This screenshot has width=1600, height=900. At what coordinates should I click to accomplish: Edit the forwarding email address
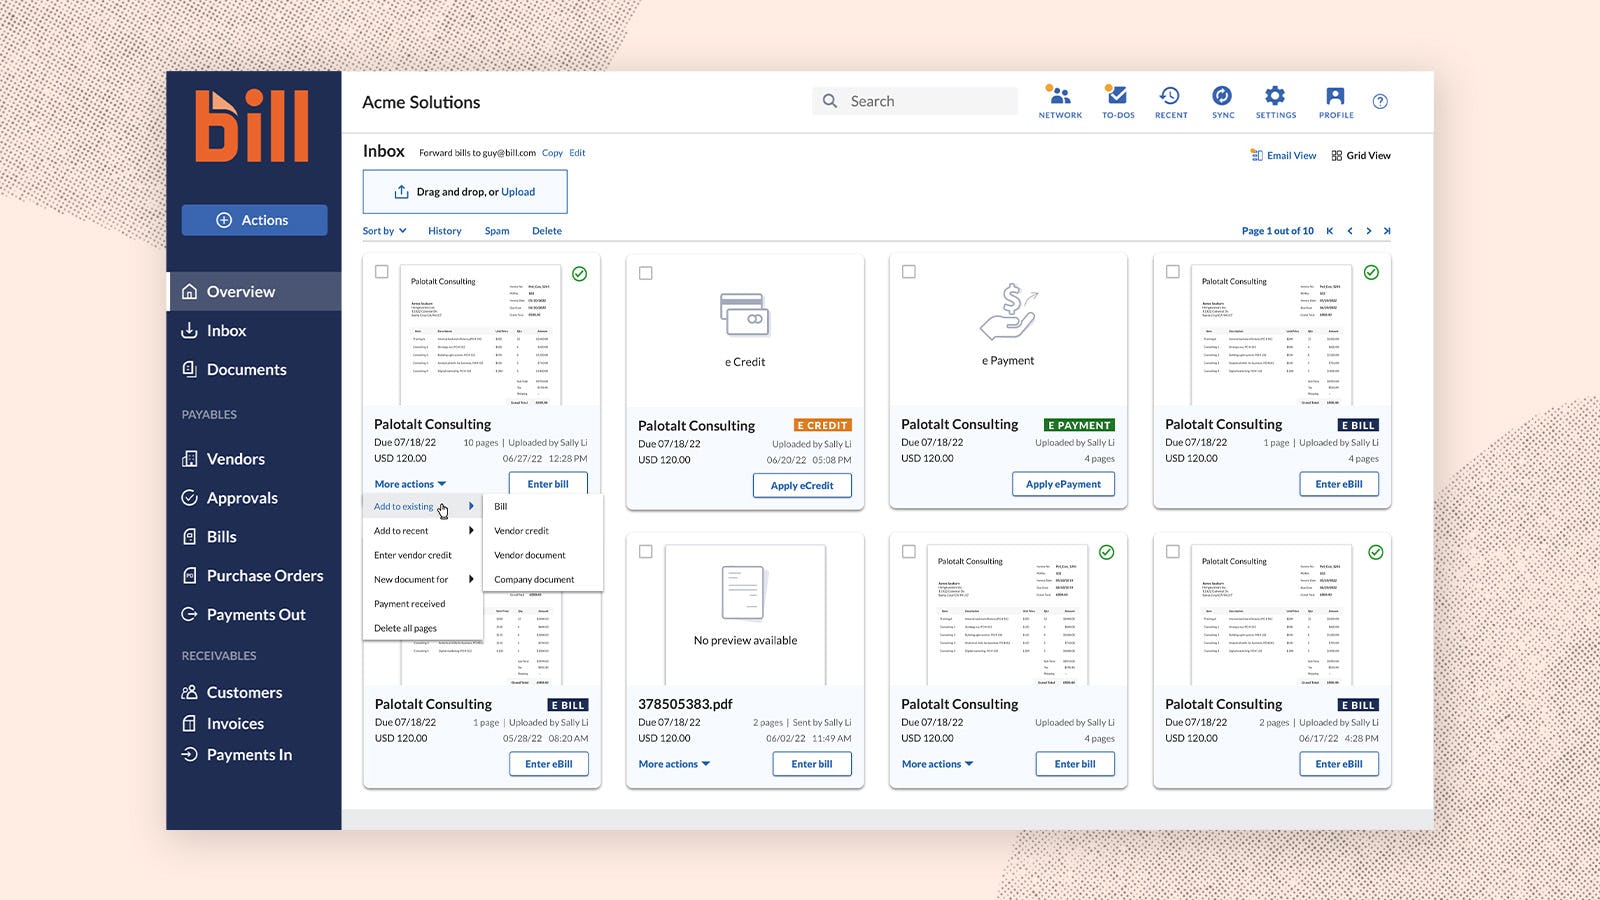tap(577, 153)
